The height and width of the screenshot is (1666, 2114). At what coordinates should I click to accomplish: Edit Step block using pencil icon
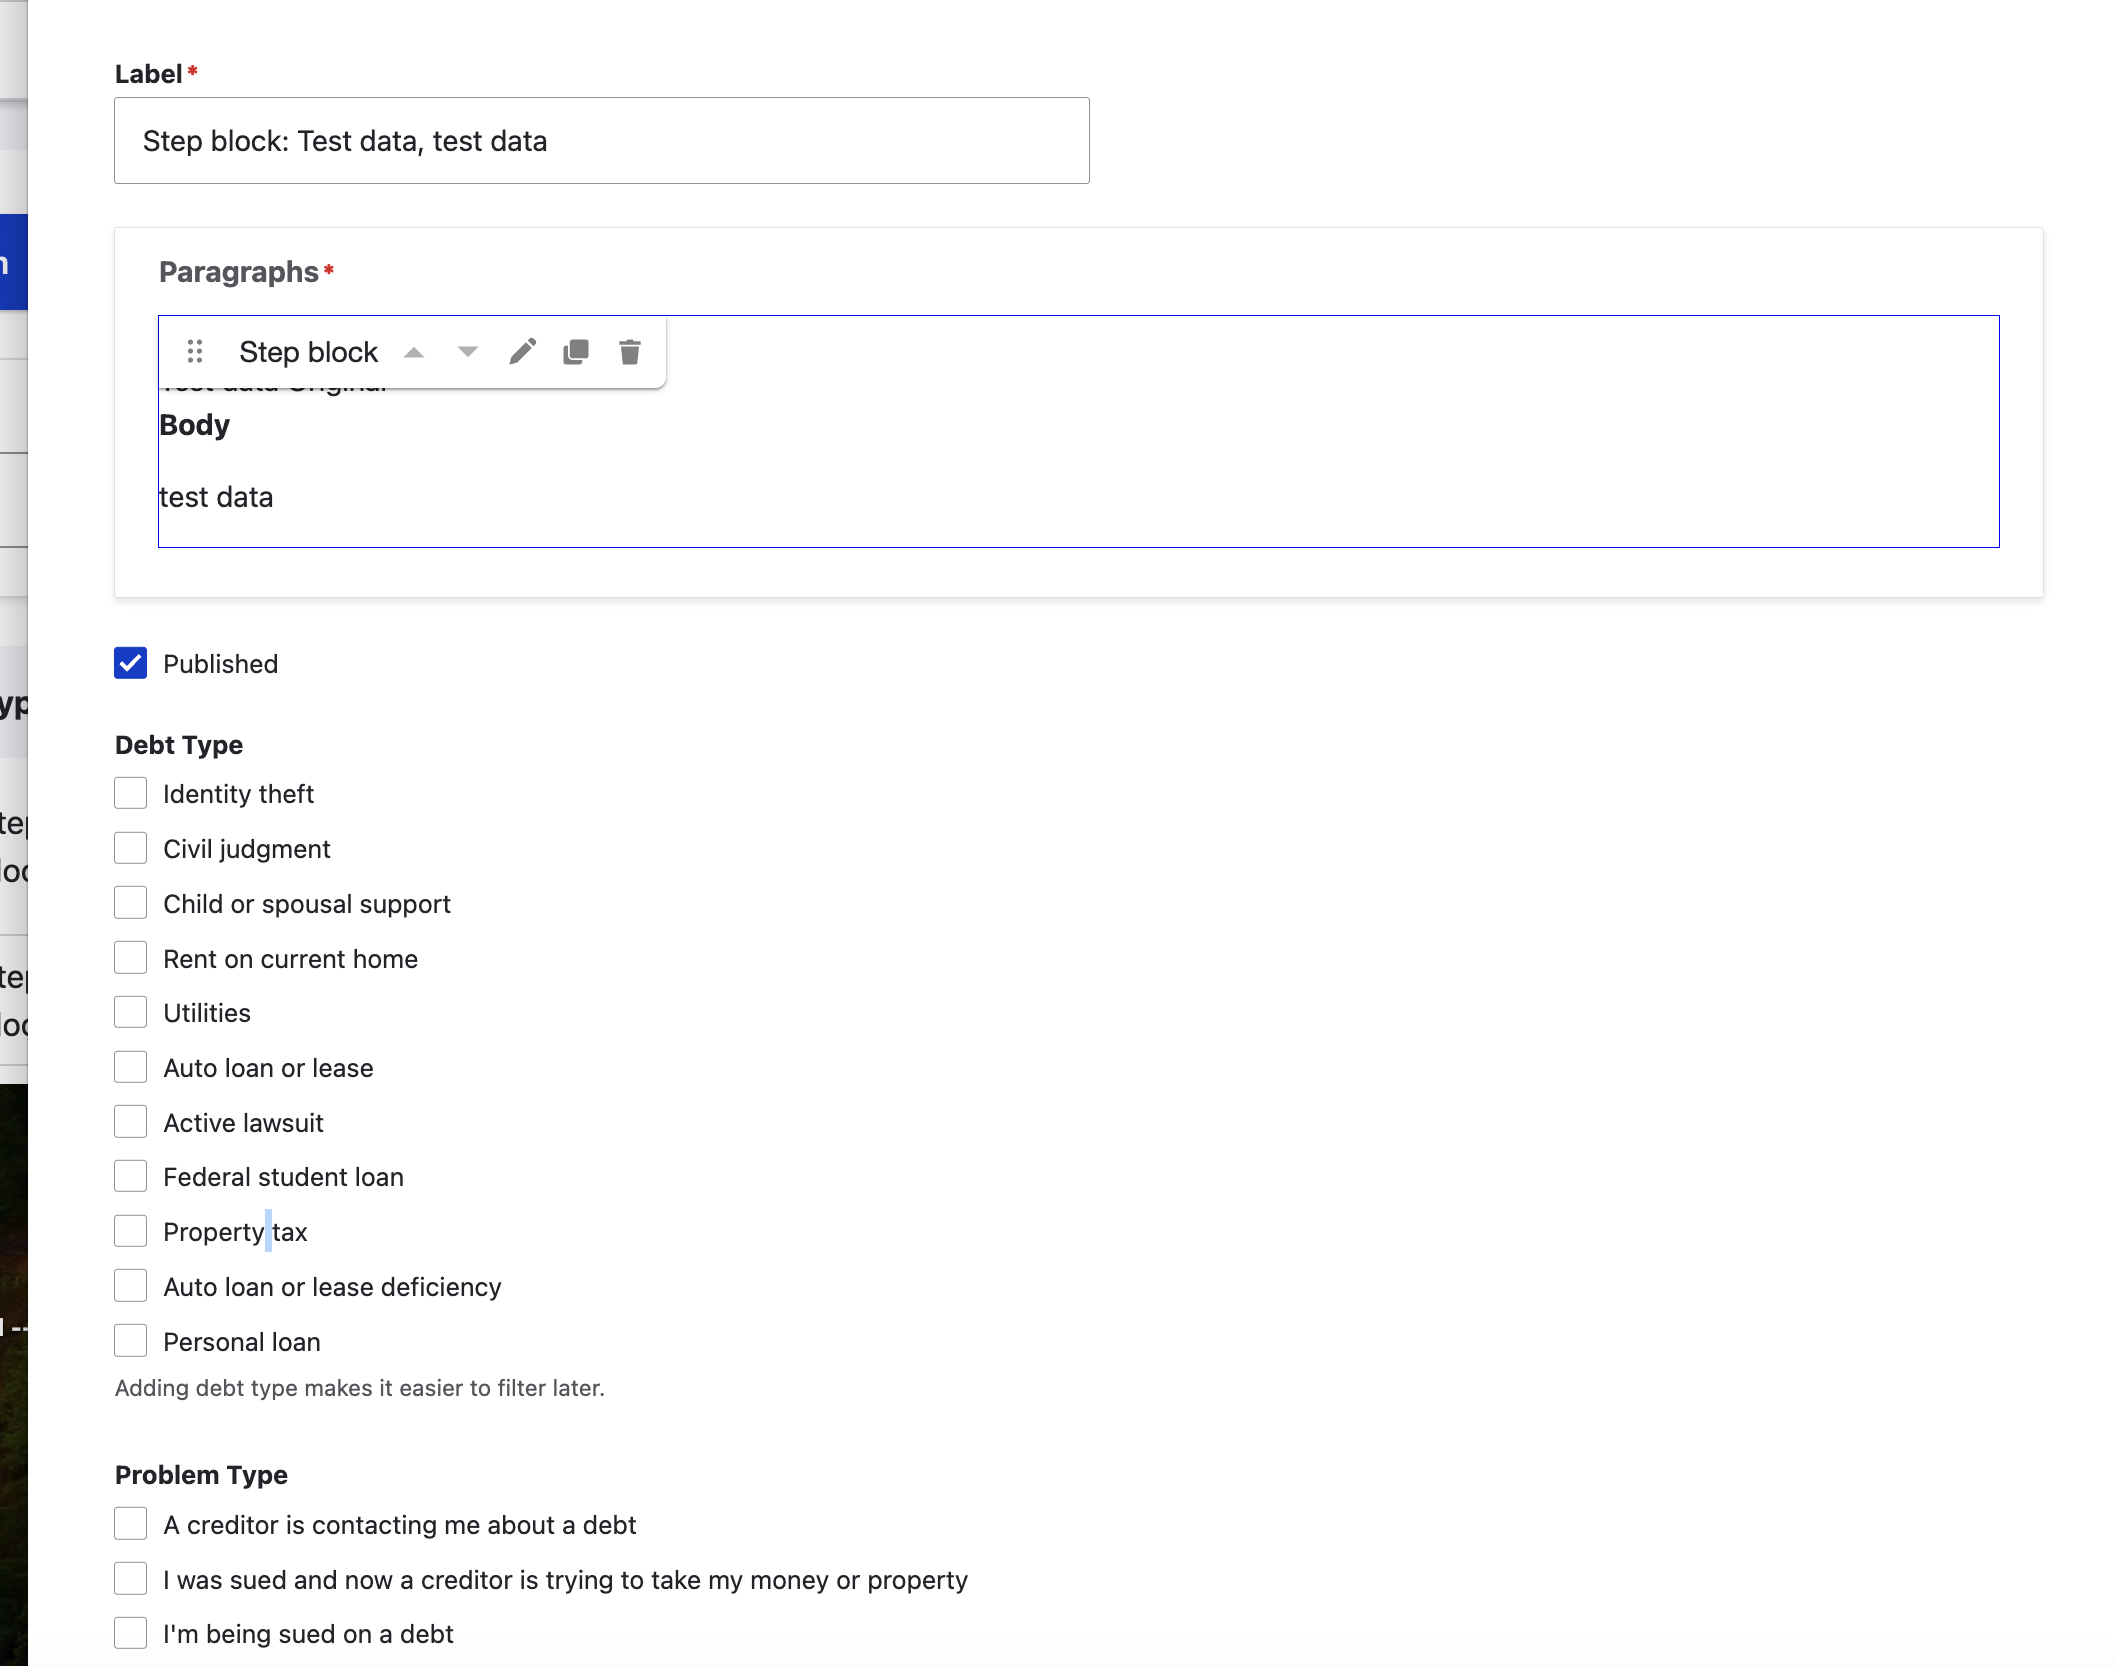(522, 352)
